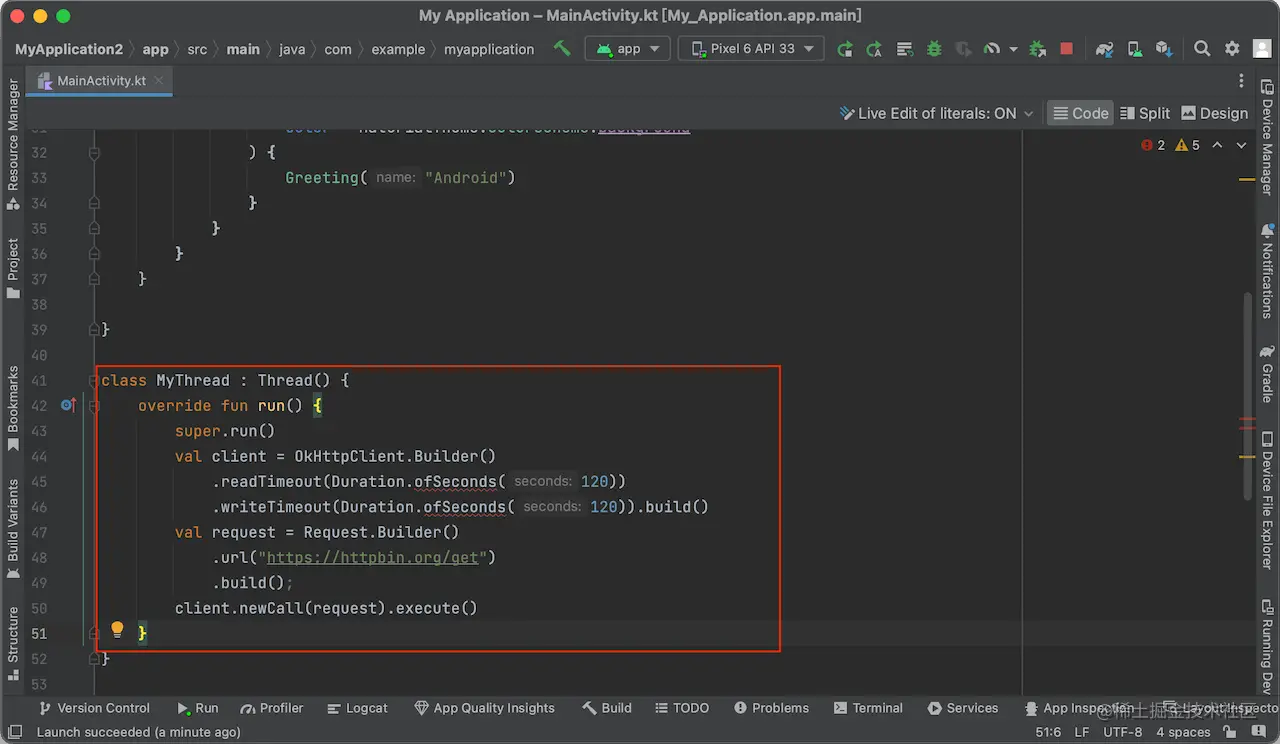
Task: Open the Device File Explorer side panel
Action: [x=1267, y=500]
